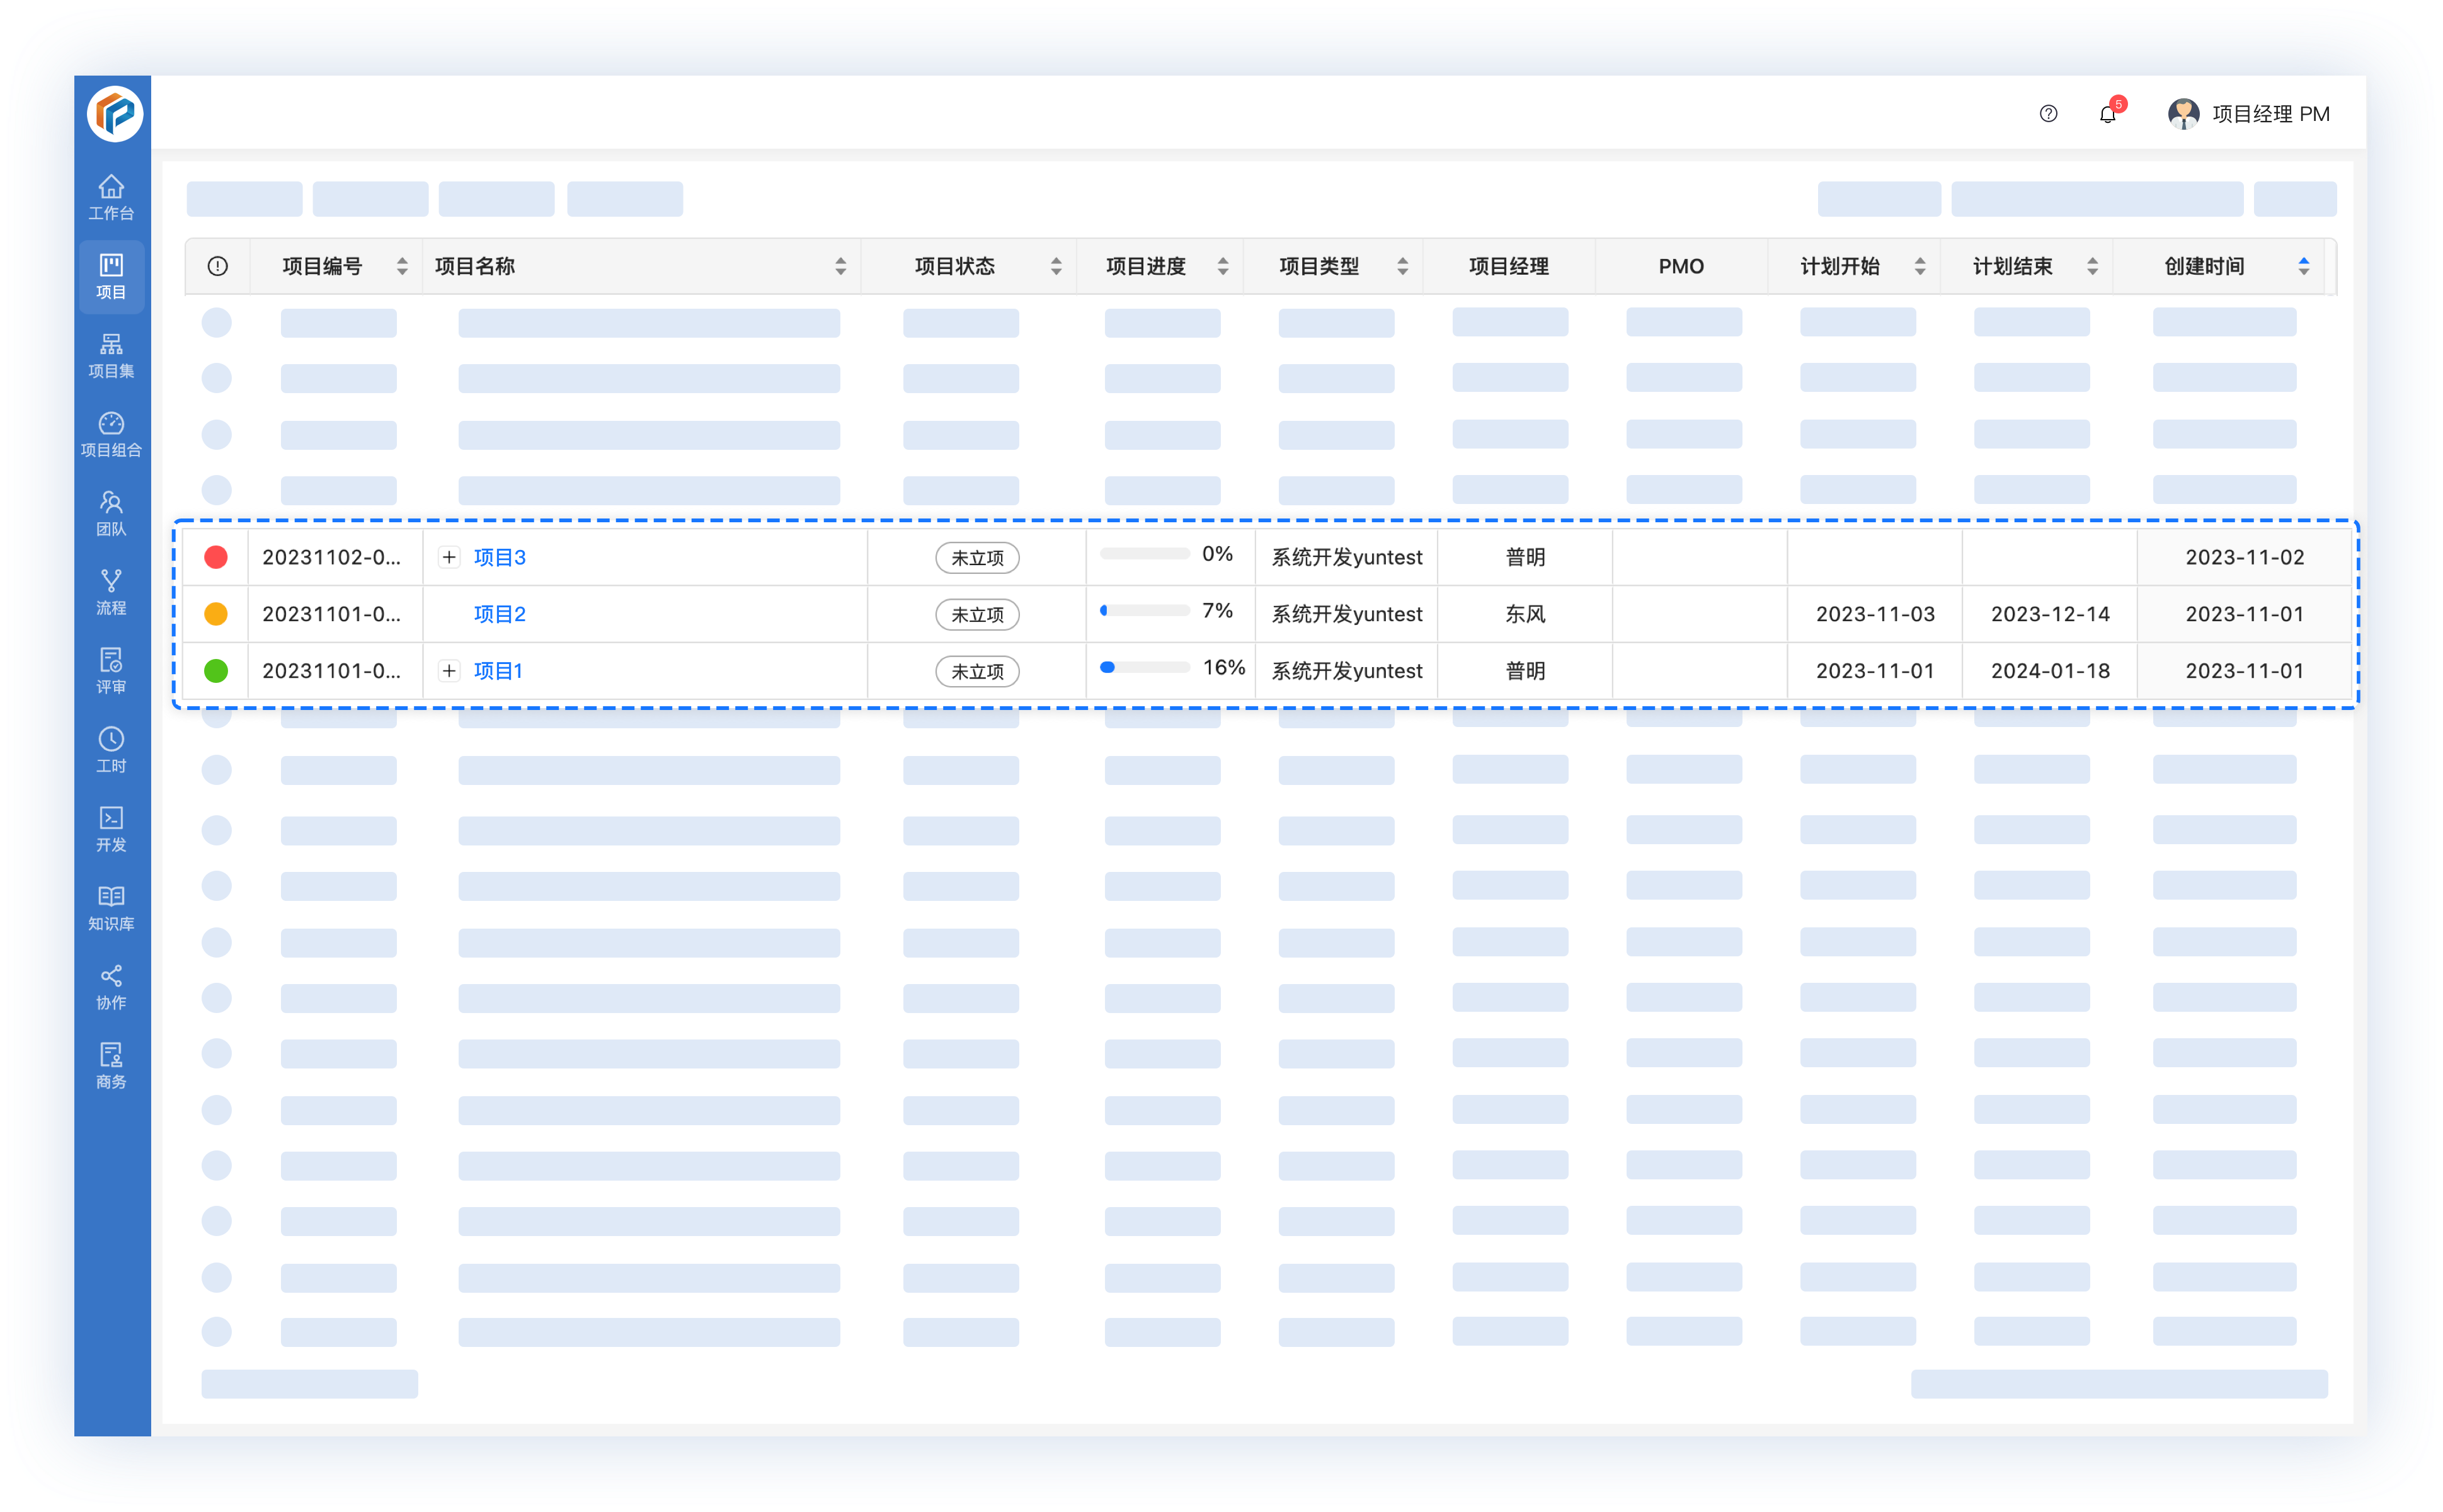Viewport: 2443px width, 1512px height.
Task: Click planned start 2023-11-03 cell
Action: coord(1875,614)
